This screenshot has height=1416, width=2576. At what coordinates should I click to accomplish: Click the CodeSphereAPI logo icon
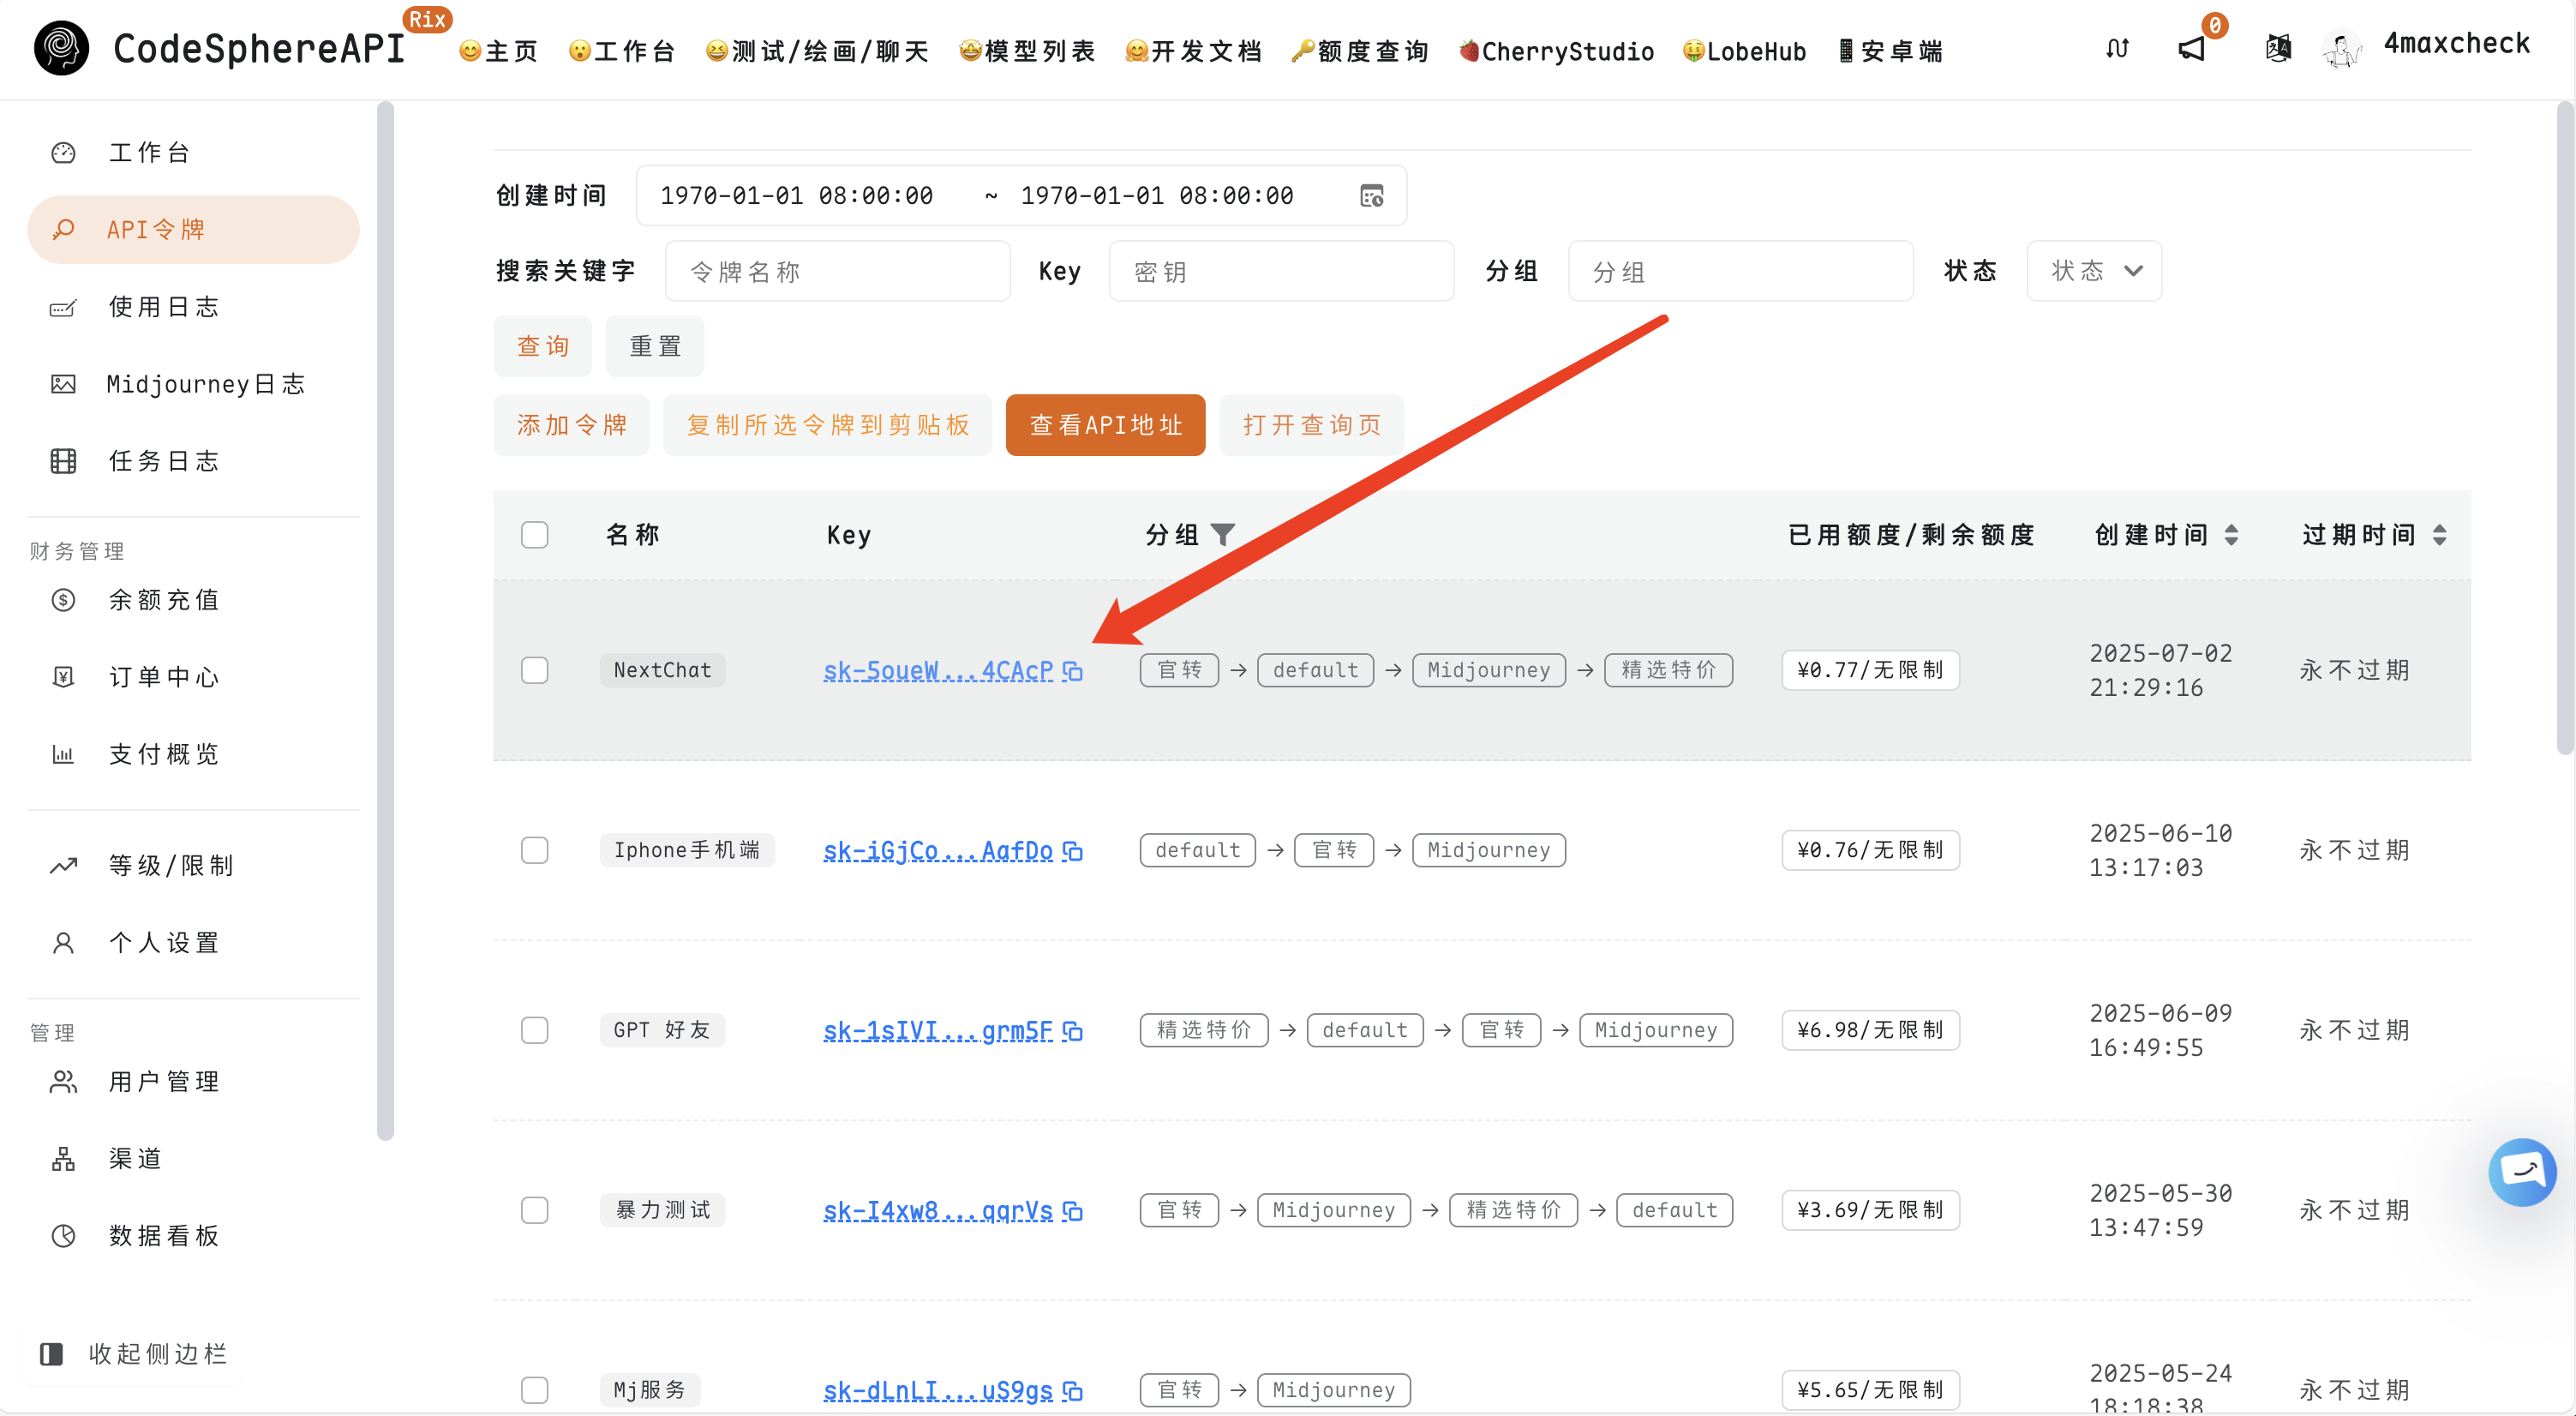click(x=61, y=48)
